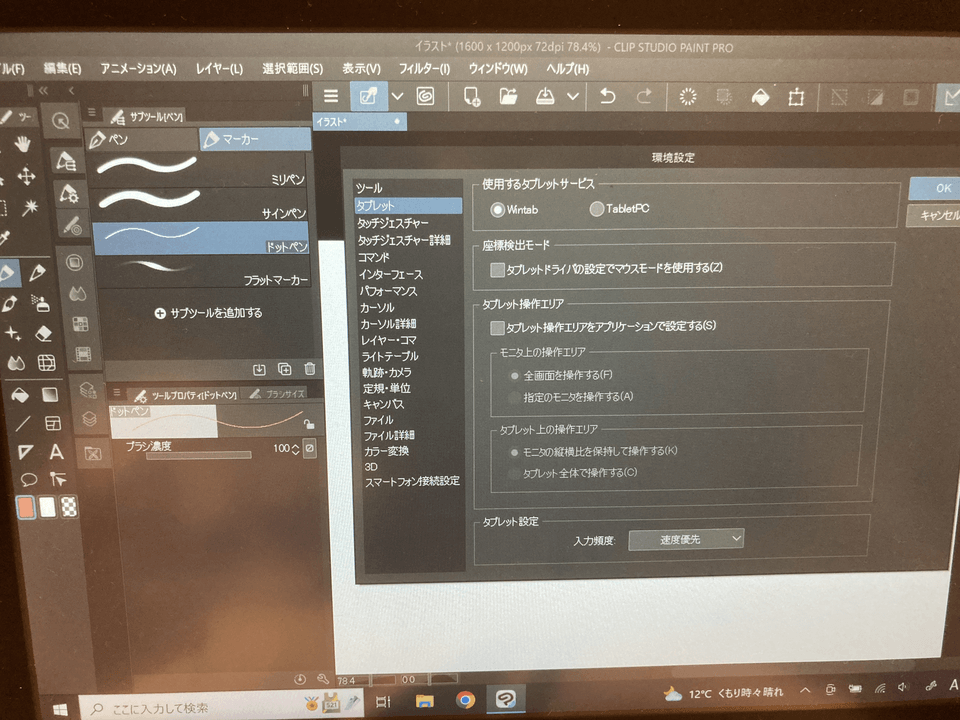Open the hamburger menu in command bar
This screenshot has height=720, width=960.
tap(331, 96)
